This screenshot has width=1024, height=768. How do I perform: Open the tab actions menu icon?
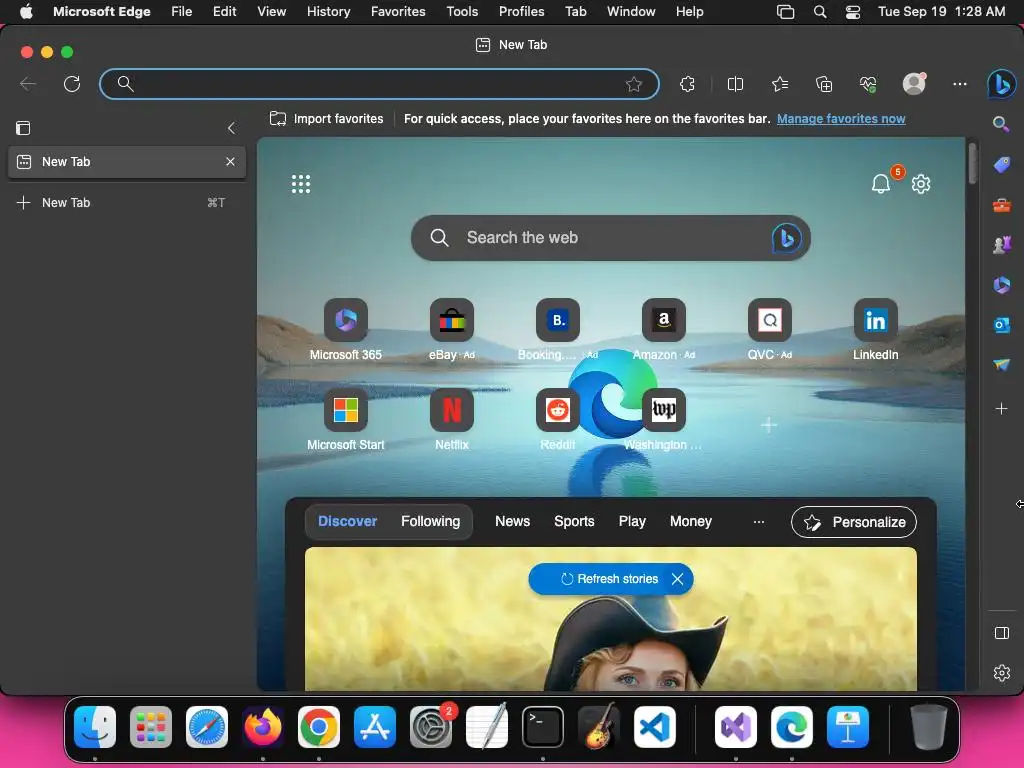point(23,128)
